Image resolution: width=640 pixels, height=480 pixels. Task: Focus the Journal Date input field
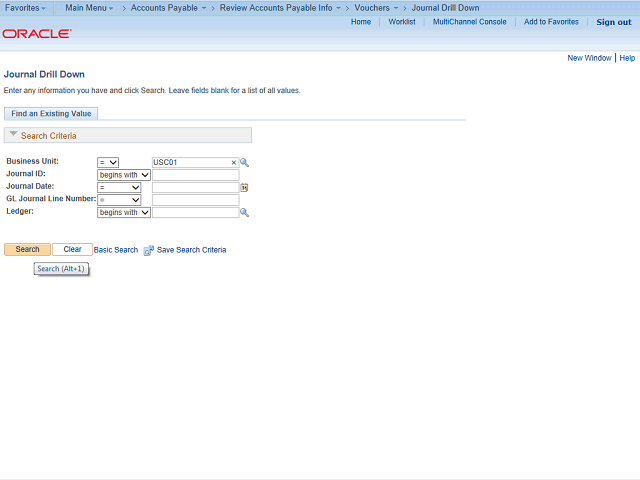[196, 188]
